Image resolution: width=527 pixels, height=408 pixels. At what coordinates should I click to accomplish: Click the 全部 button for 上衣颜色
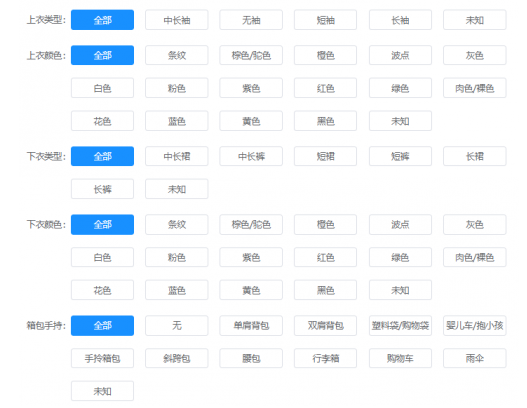pos(103,55)
